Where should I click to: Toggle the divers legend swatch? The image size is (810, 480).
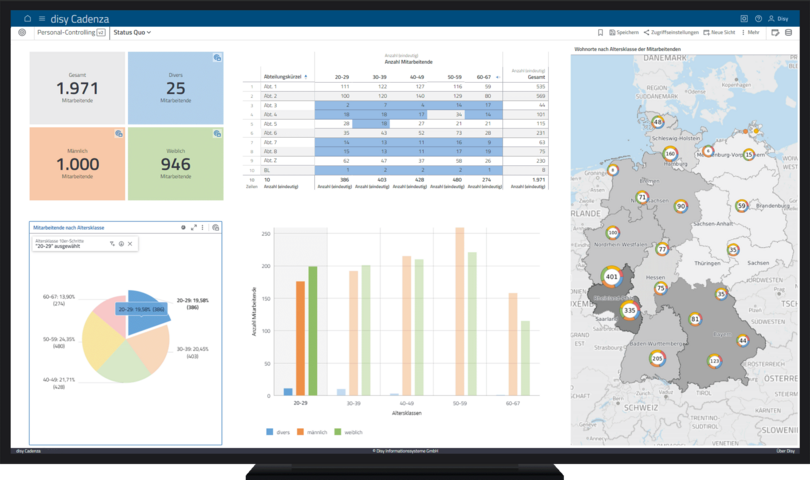[269, 432]
